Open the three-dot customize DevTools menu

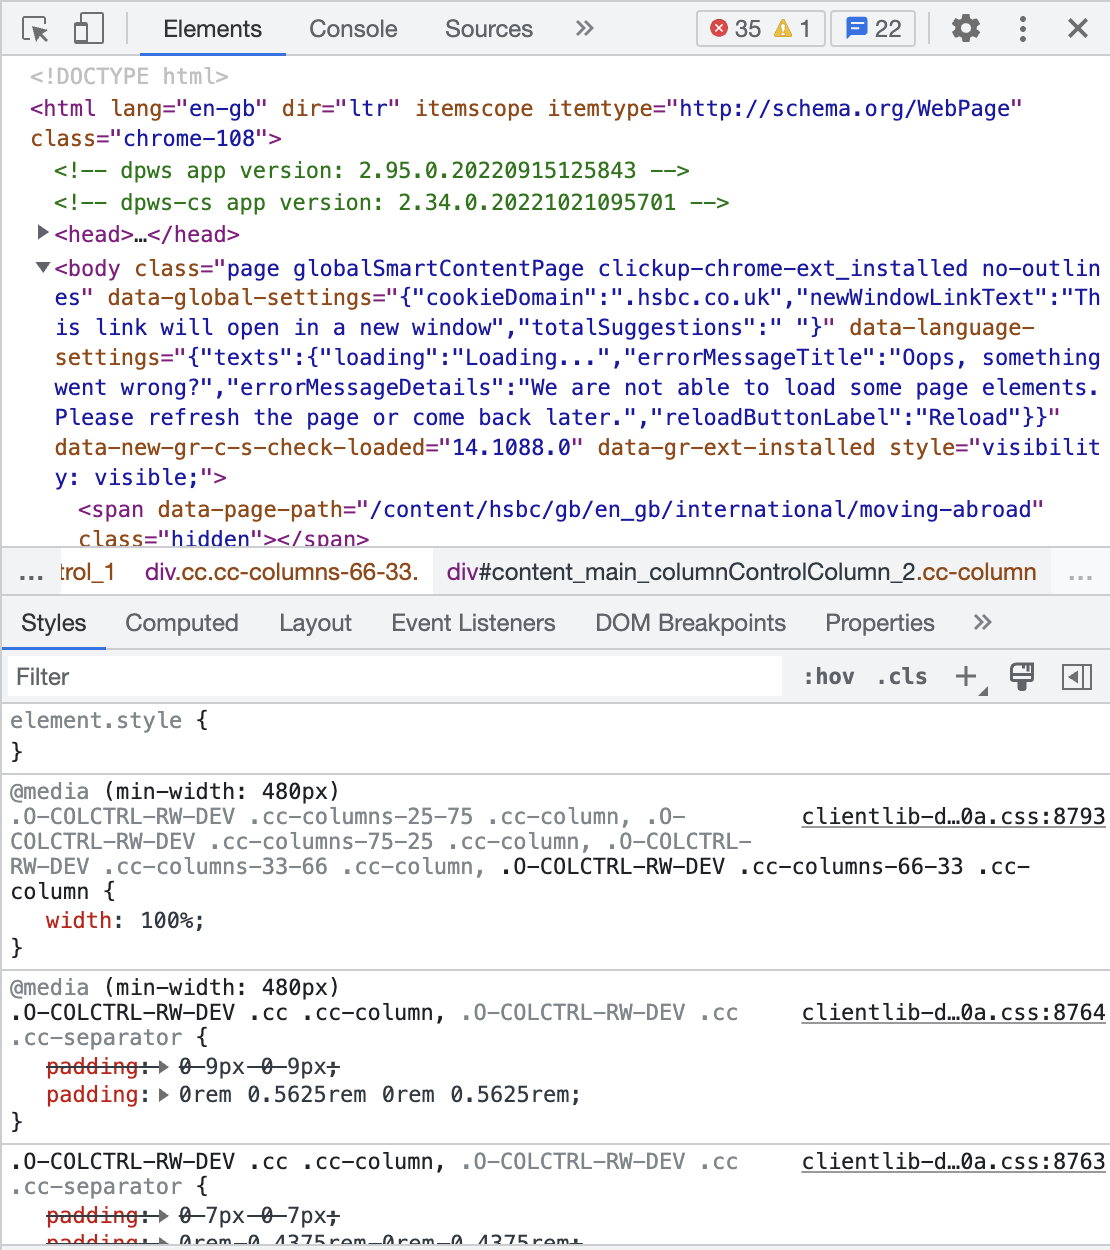(x=1022, y=29)
